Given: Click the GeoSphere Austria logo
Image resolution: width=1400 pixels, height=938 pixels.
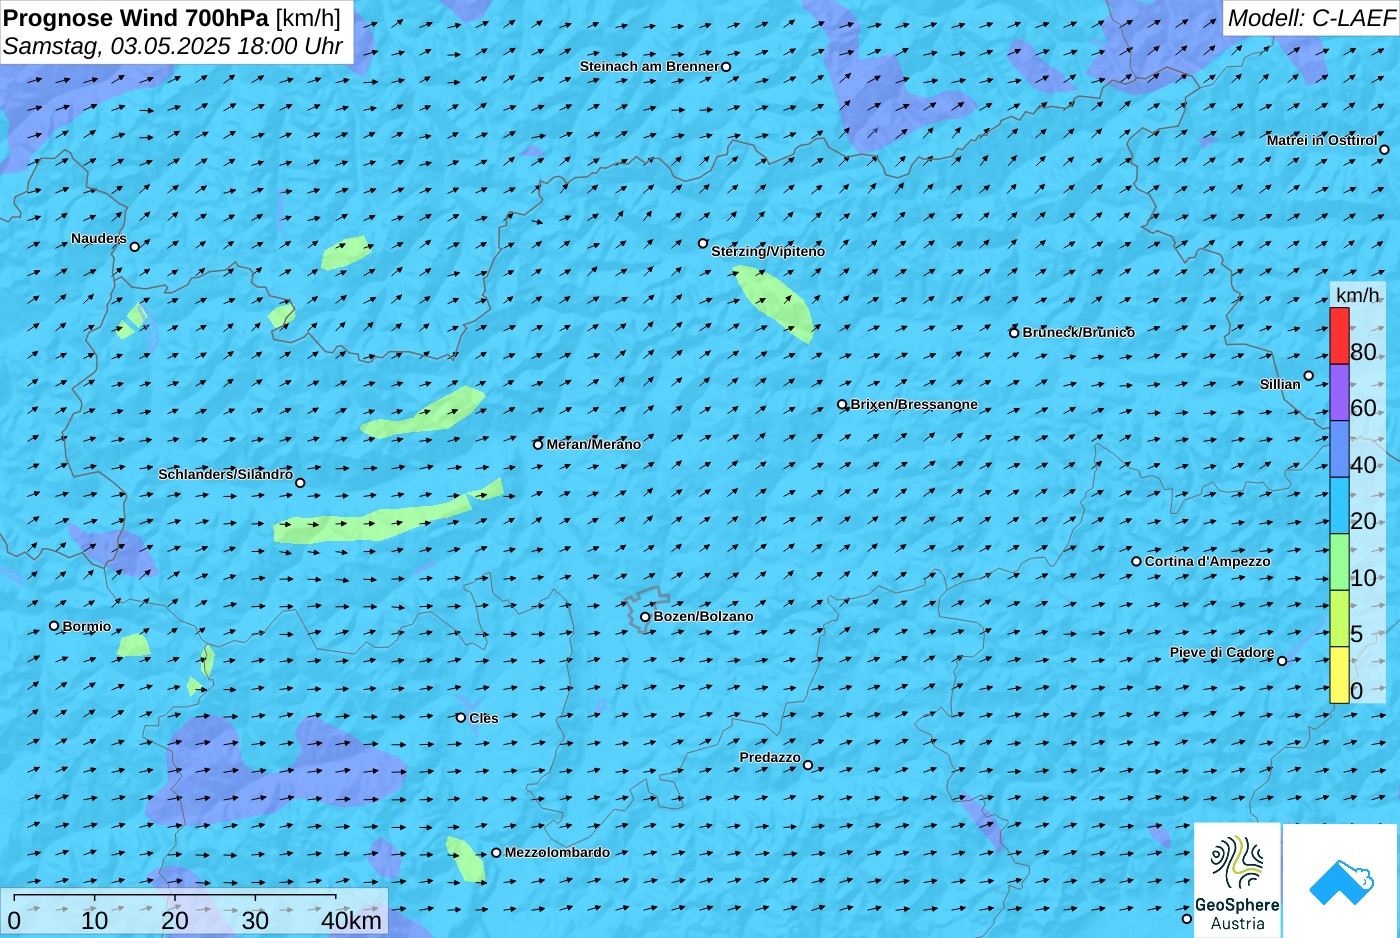Looking at the screenshot, I should pos(1237,880).
